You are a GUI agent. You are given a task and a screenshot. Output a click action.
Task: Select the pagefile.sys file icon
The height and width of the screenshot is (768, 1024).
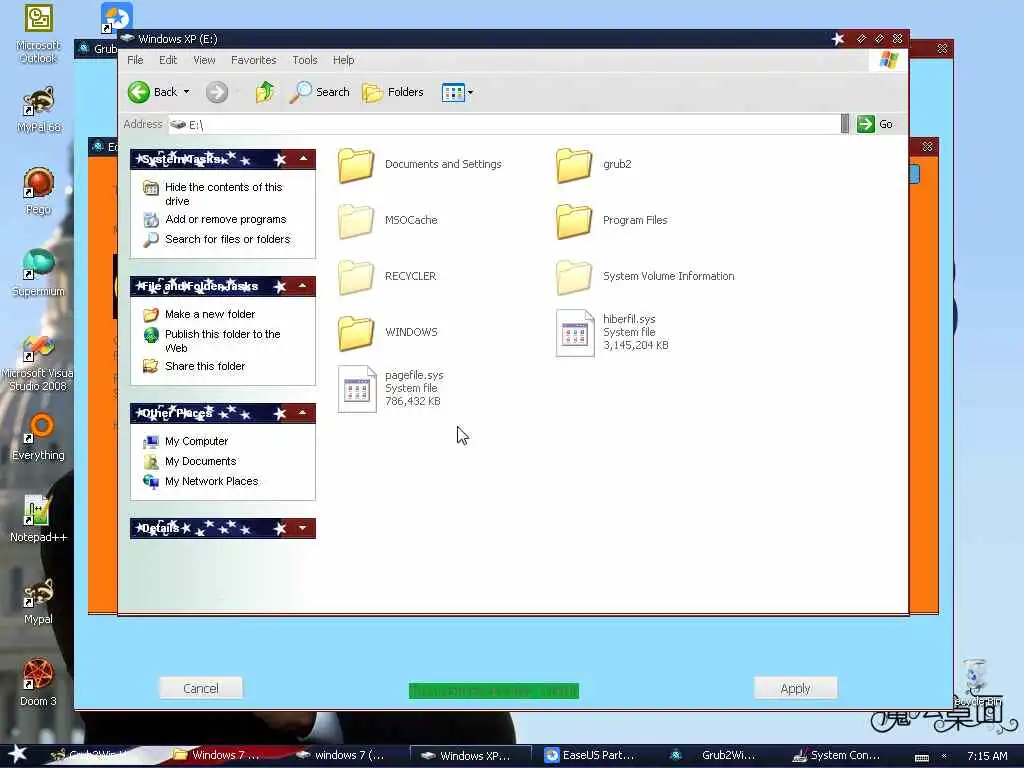point(357,389)
